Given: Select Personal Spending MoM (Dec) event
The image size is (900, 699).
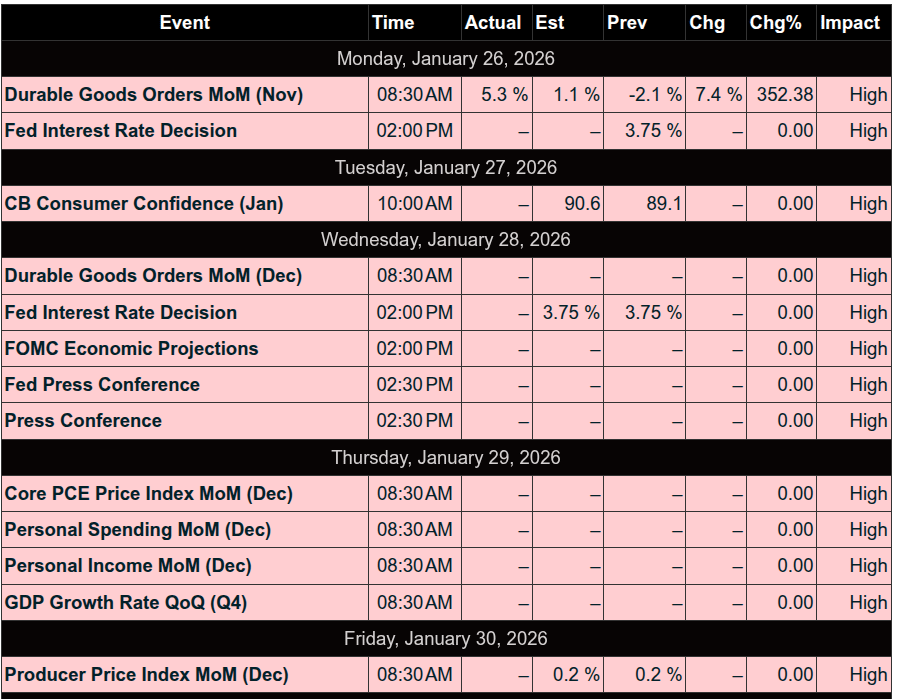Looking at the screenshot, I should click(x=138, y=530).
